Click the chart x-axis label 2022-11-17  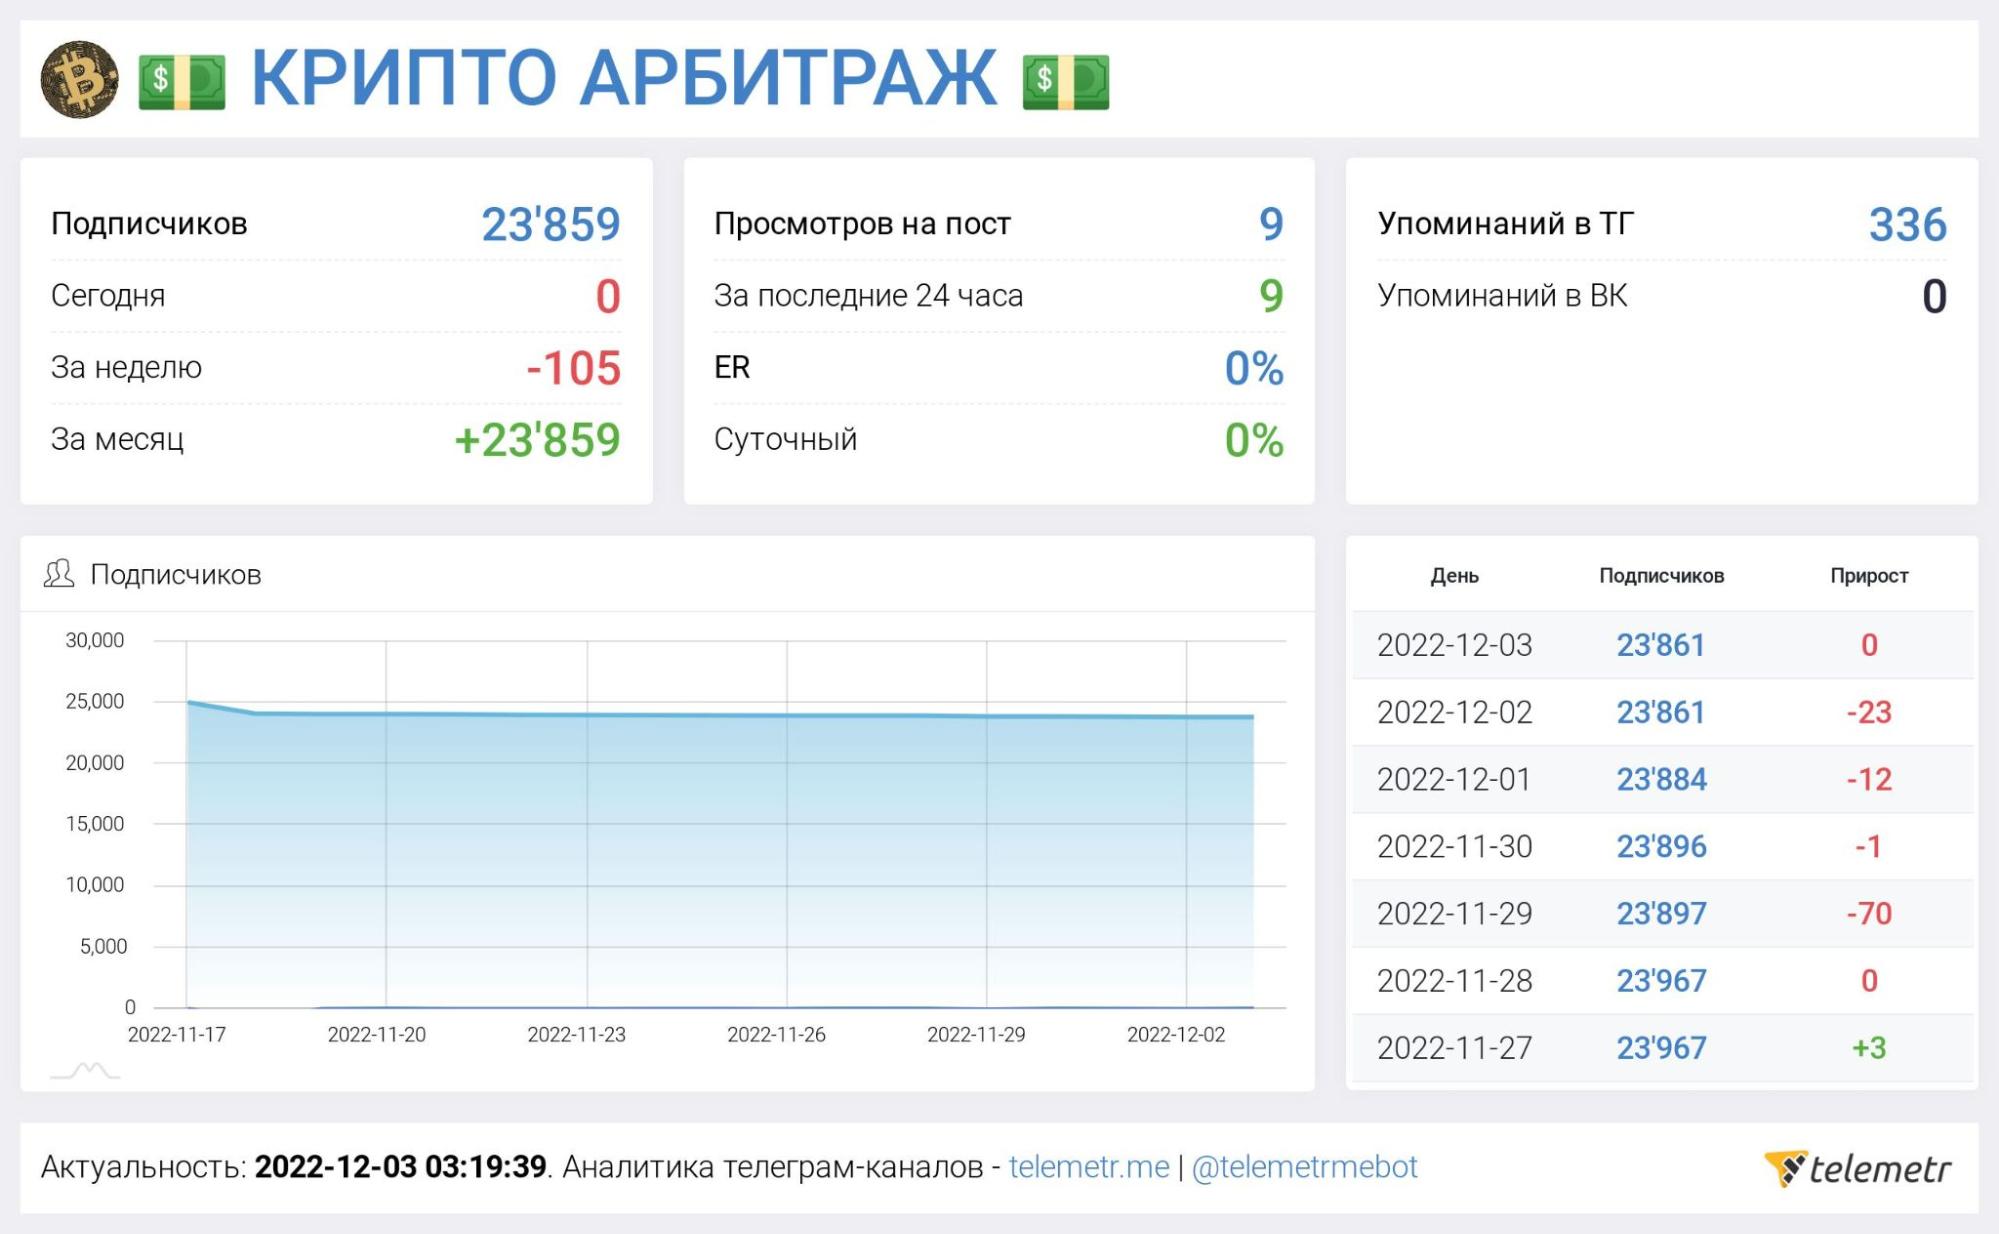177,1035
